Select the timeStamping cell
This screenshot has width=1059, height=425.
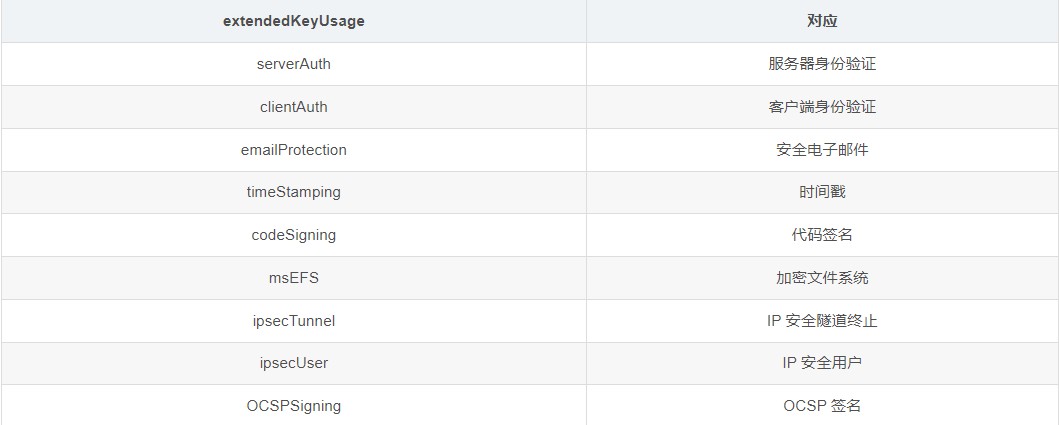[293, 192]
